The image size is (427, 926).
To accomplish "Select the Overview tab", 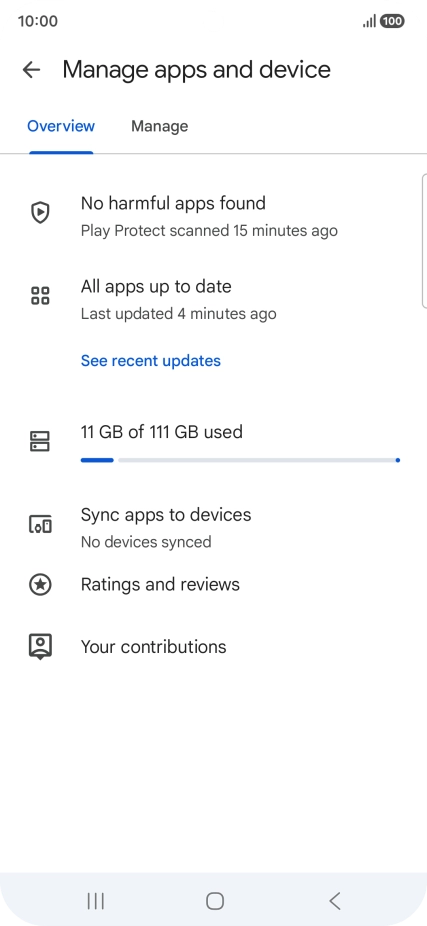I will [61, 126].
